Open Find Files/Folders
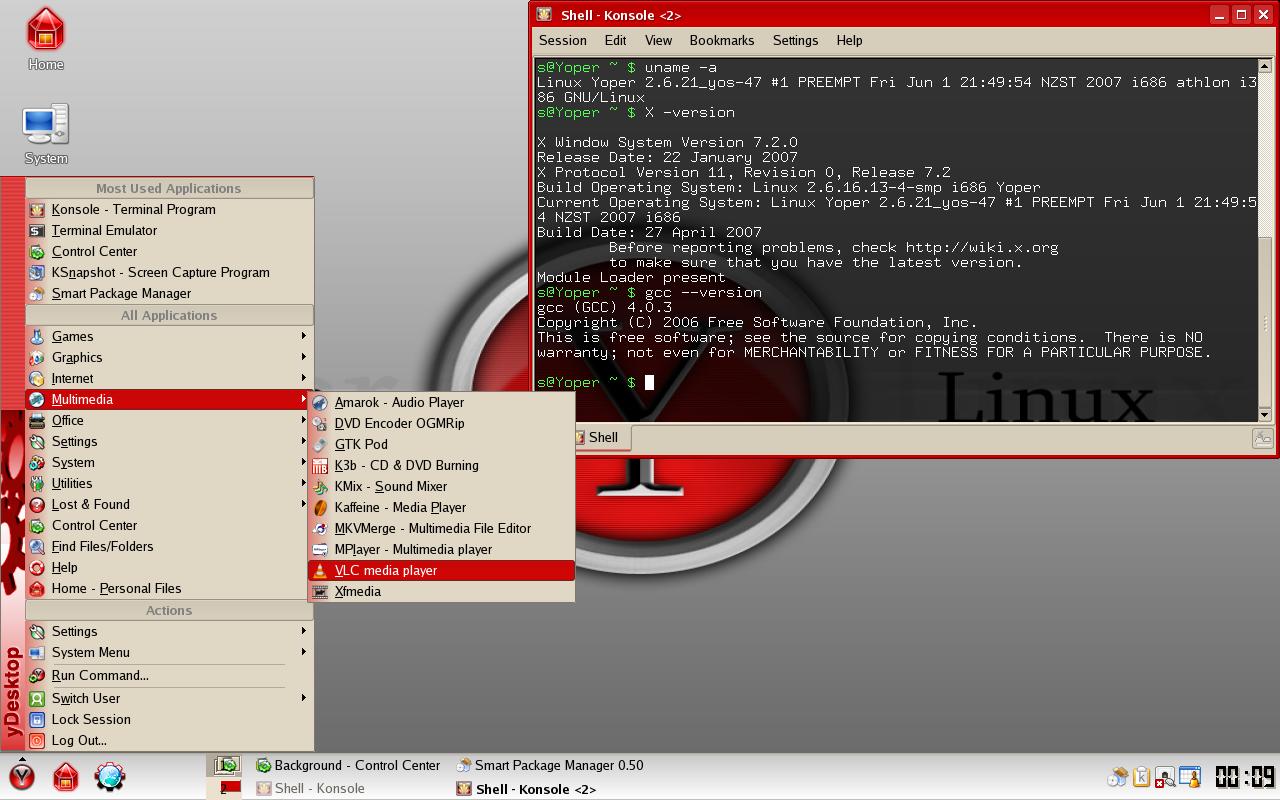1280x800 pixels. coord(169,546)
